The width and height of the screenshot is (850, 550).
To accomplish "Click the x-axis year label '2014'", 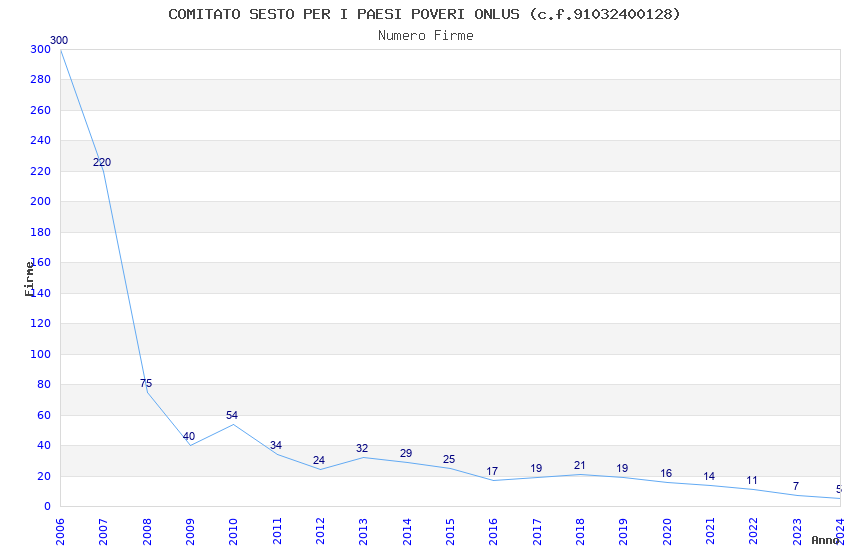I will [x=407, y=531].
